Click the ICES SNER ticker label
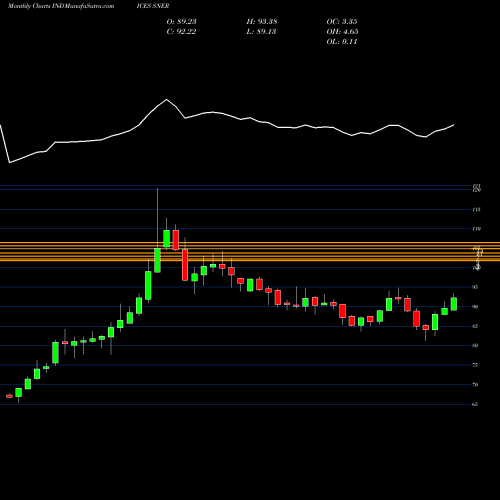Viewport: 500px width, 500px height. pyautogui.click(x=153, y=6)
